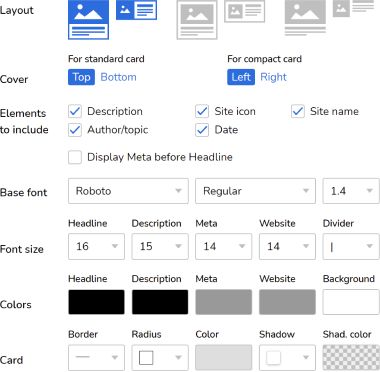The height and width of the screenshot is (372, 380).
Task: Open the Regular font weight dropdown
Action: pos(255,191)
